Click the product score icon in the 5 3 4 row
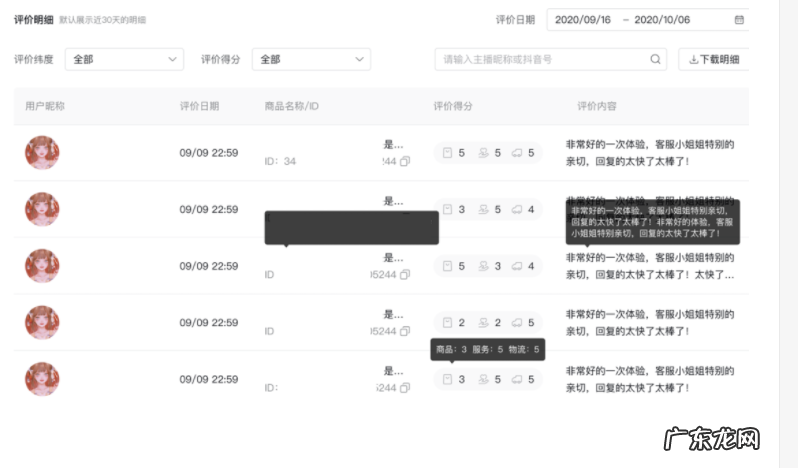Screen dimensions: 798x468 (447, 266)
